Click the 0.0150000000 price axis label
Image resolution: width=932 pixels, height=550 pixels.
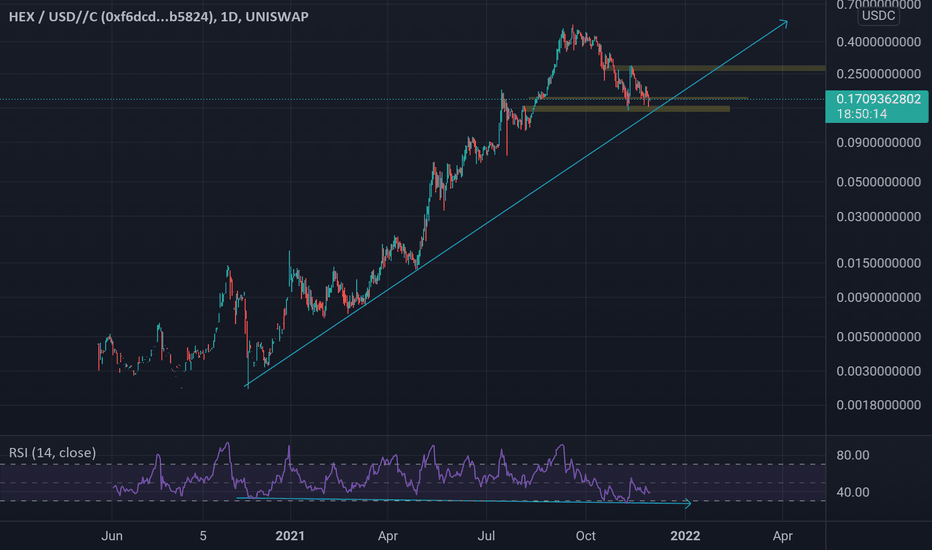click(x=879, y=263)
